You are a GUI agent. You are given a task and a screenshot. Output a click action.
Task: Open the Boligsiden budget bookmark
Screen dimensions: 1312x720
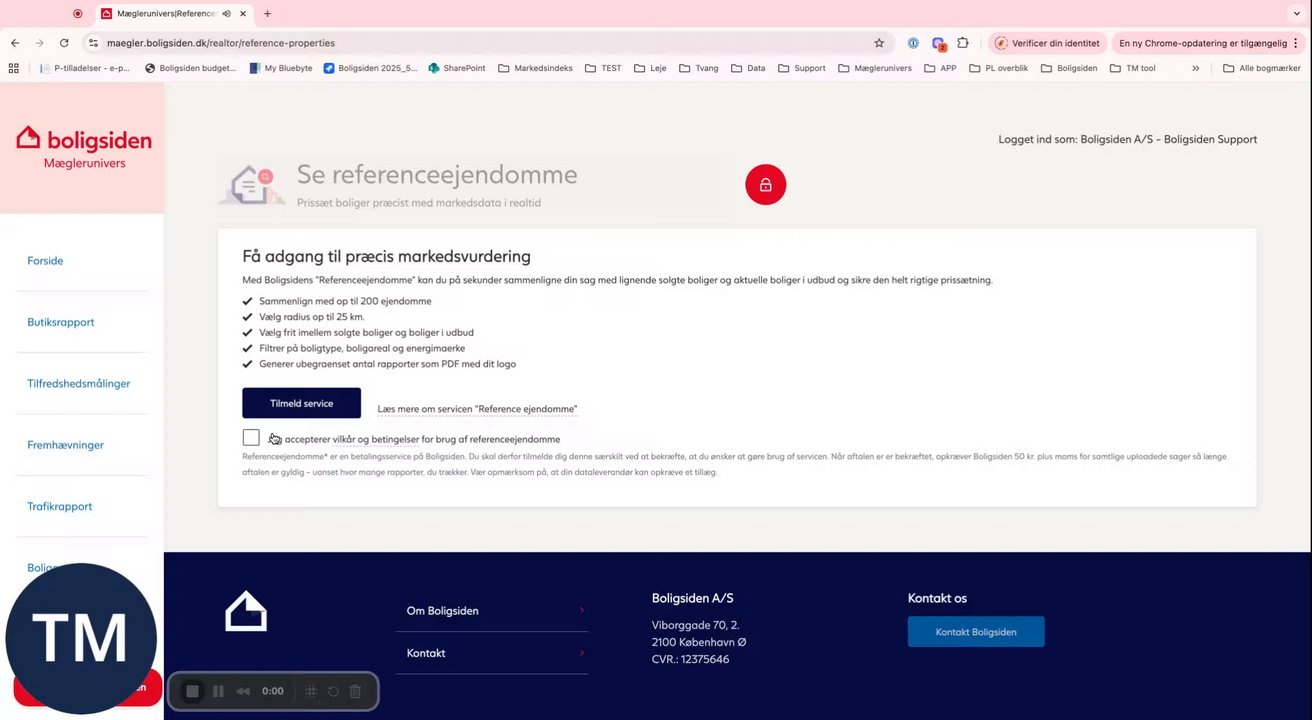[x=191, y=68]
